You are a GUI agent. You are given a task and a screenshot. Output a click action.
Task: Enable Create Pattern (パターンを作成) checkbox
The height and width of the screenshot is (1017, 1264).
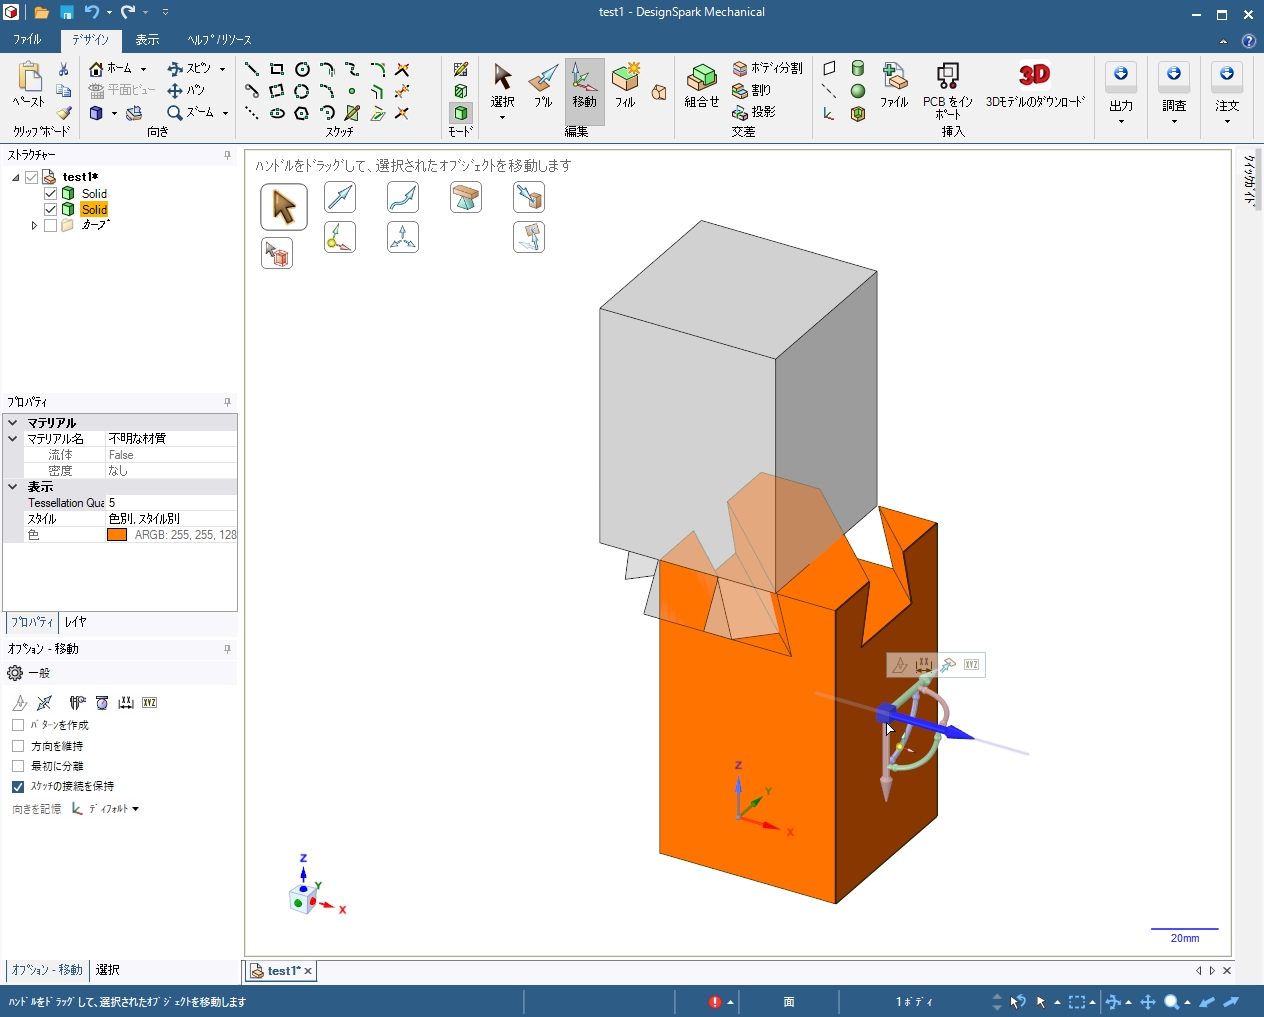(x=18, y=725)
